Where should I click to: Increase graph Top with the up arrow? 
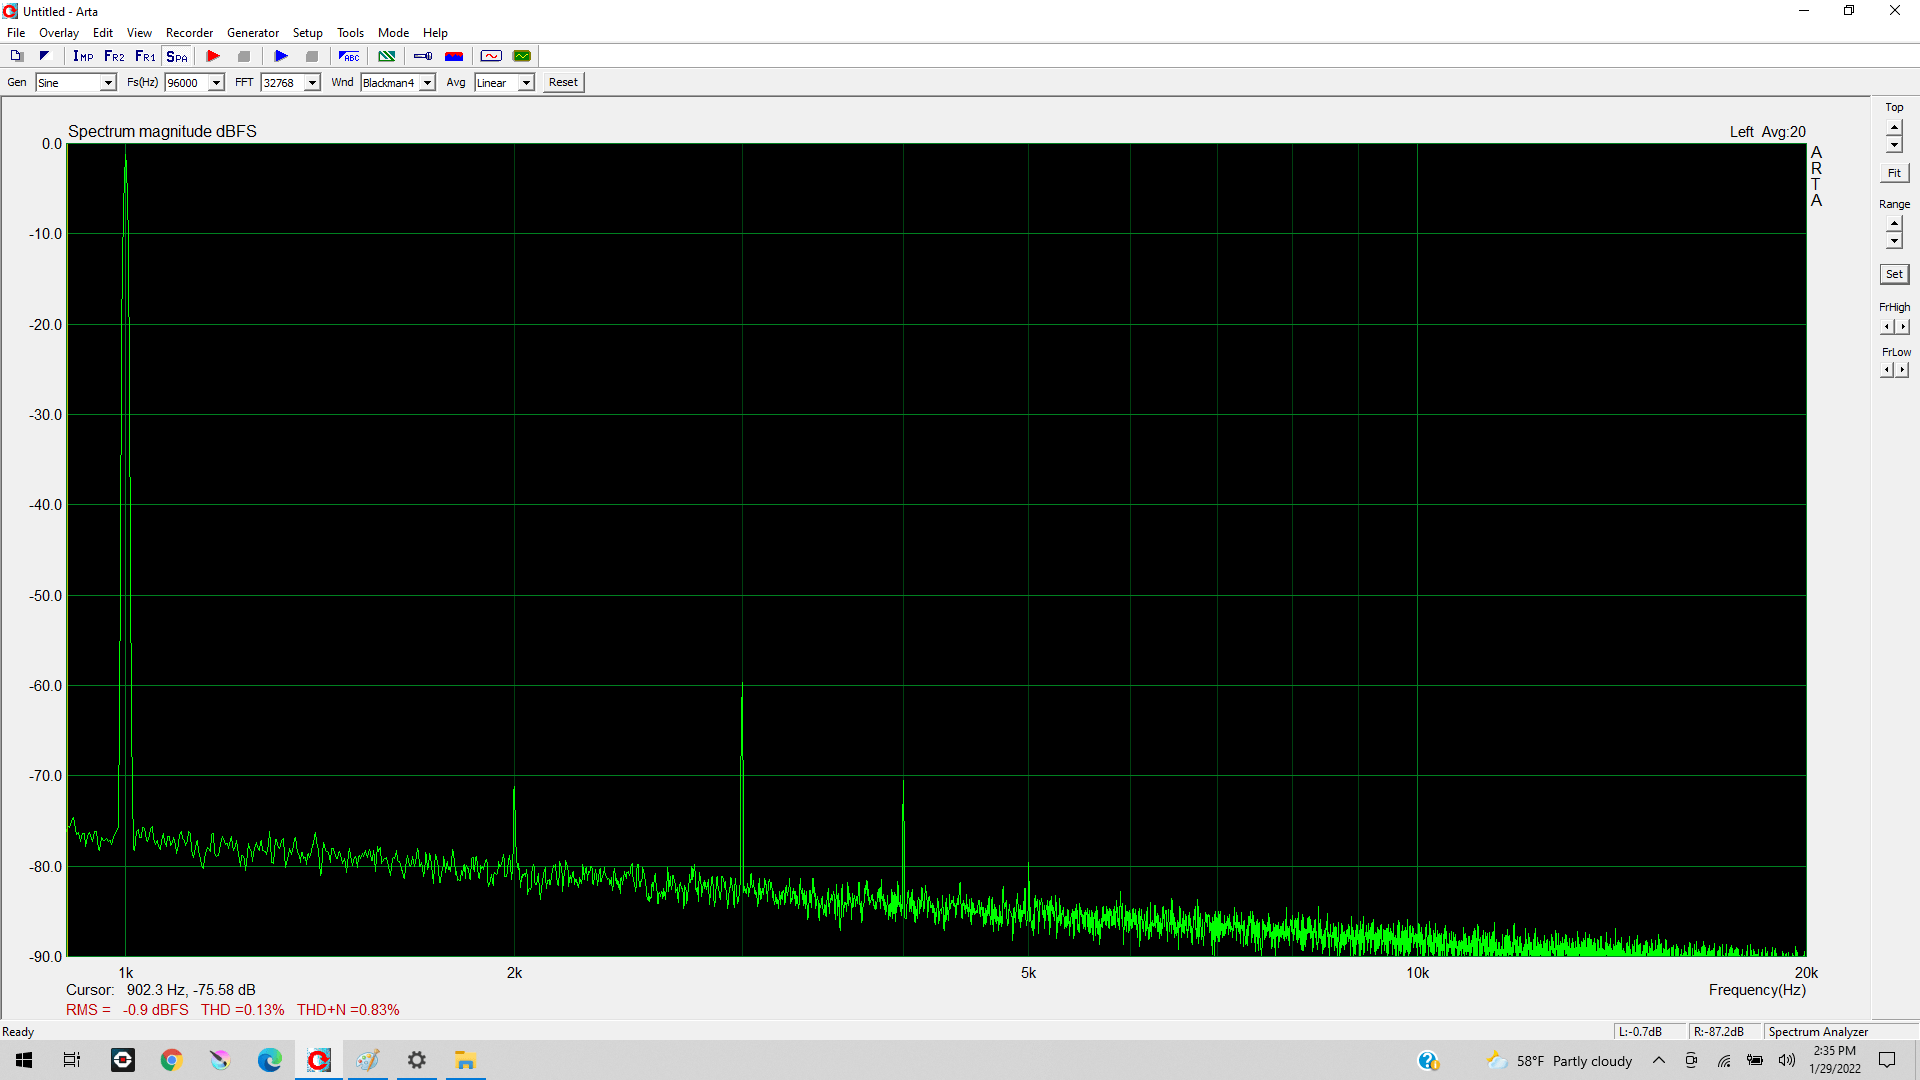pos(1894,128)
